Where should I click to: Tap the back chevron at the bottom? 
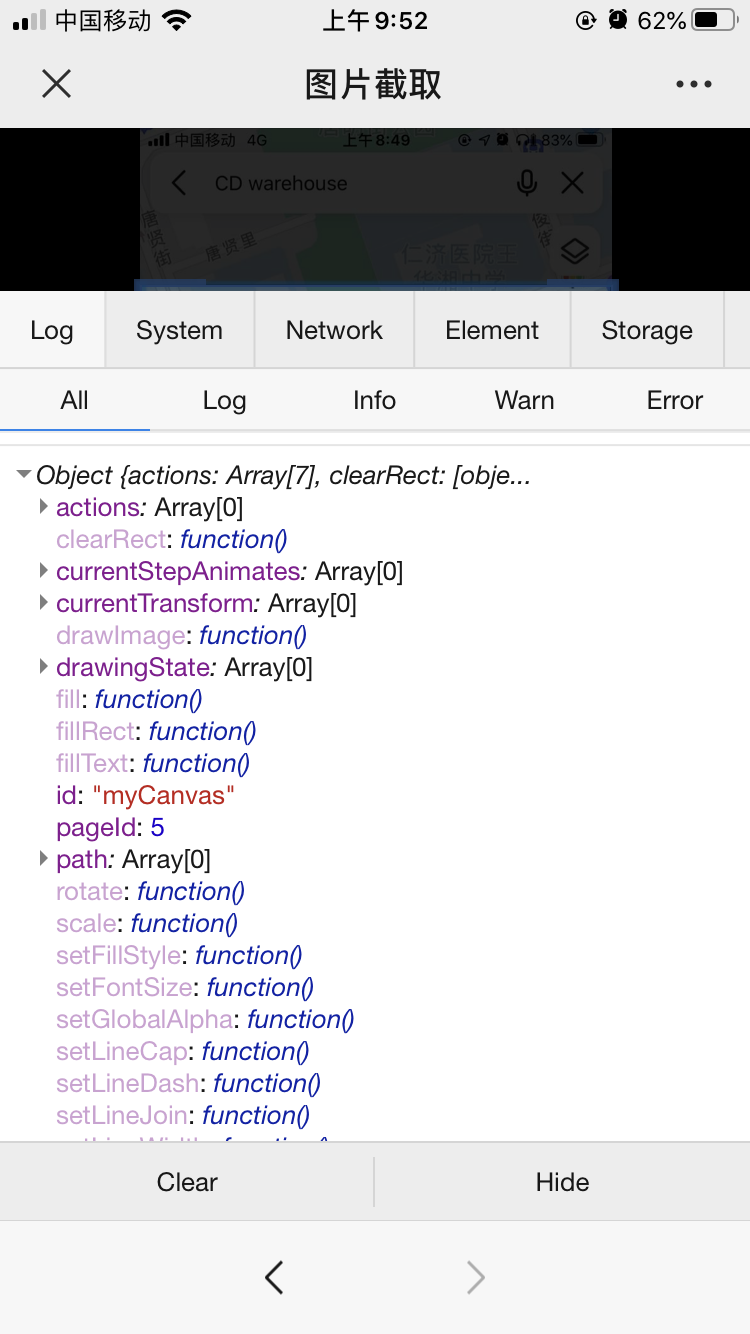(274, 1277)
